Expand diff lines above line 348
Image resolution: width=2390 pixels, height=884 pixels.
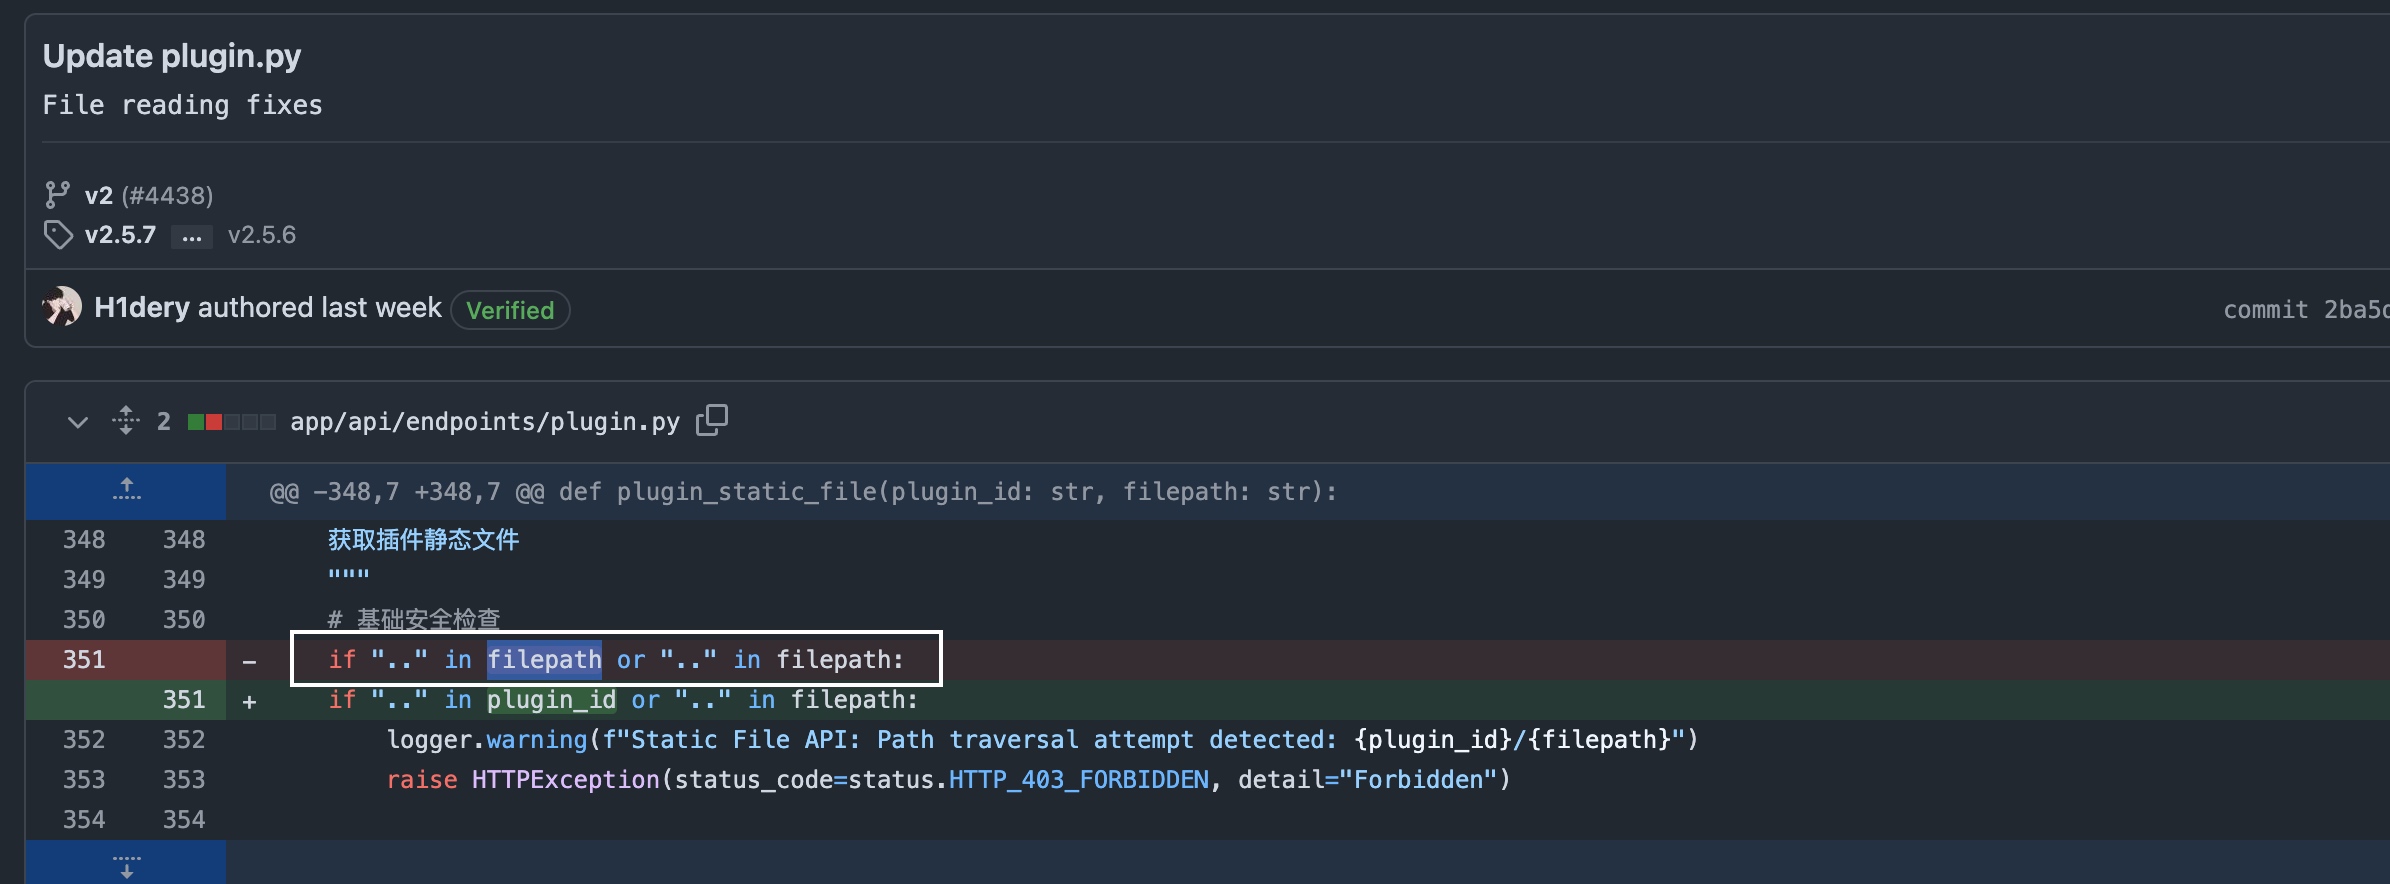pos(126,490)
